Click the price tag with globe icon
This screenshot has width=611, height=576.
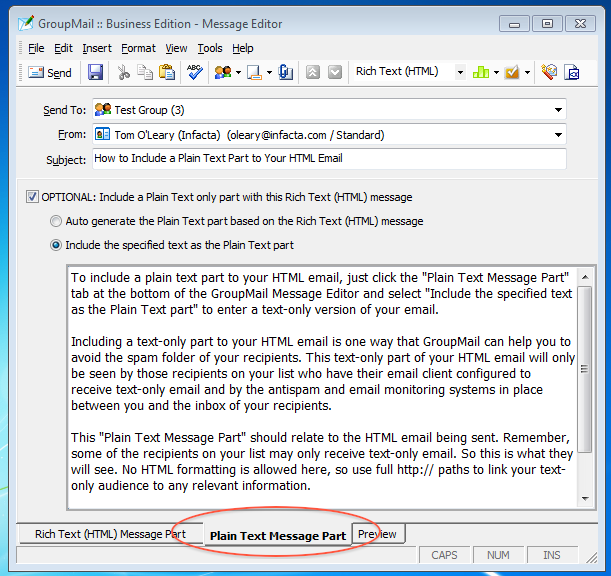[x=549, y=72]
